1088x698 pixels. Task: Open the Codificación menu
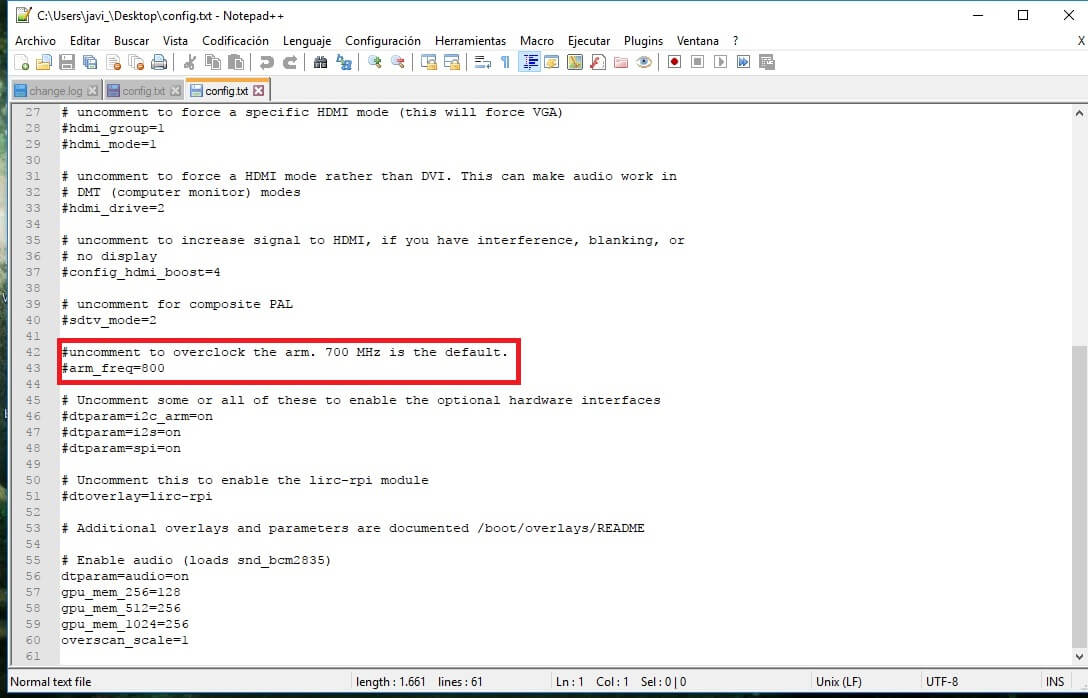click(235, 41)
